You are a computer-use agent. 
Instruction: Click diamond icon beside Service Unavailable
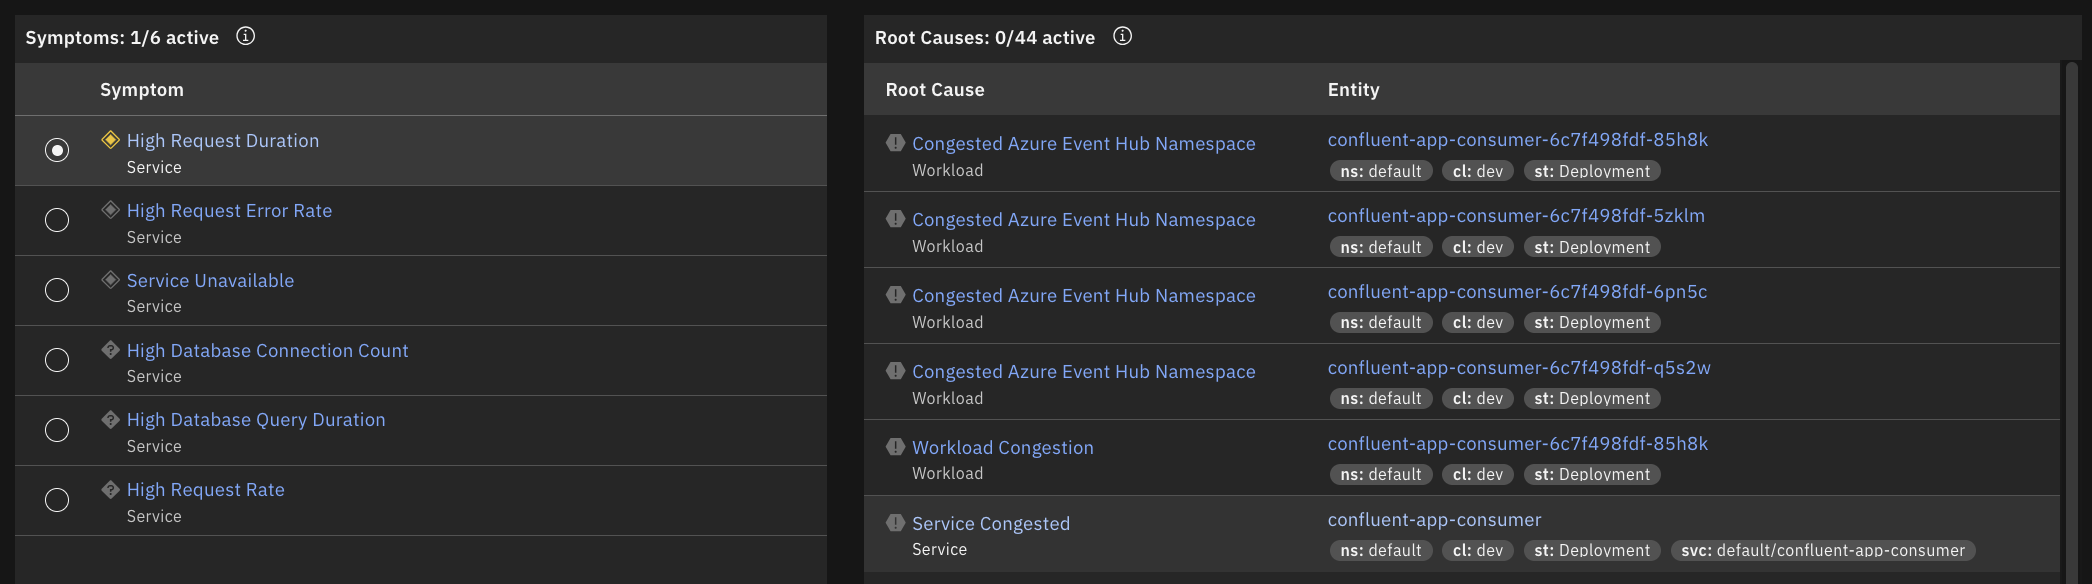(111, 280)
